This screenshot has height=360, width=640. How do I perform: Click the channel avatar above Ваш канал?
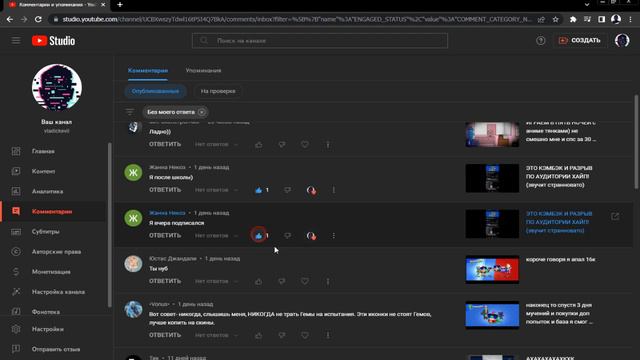[57, 87]
